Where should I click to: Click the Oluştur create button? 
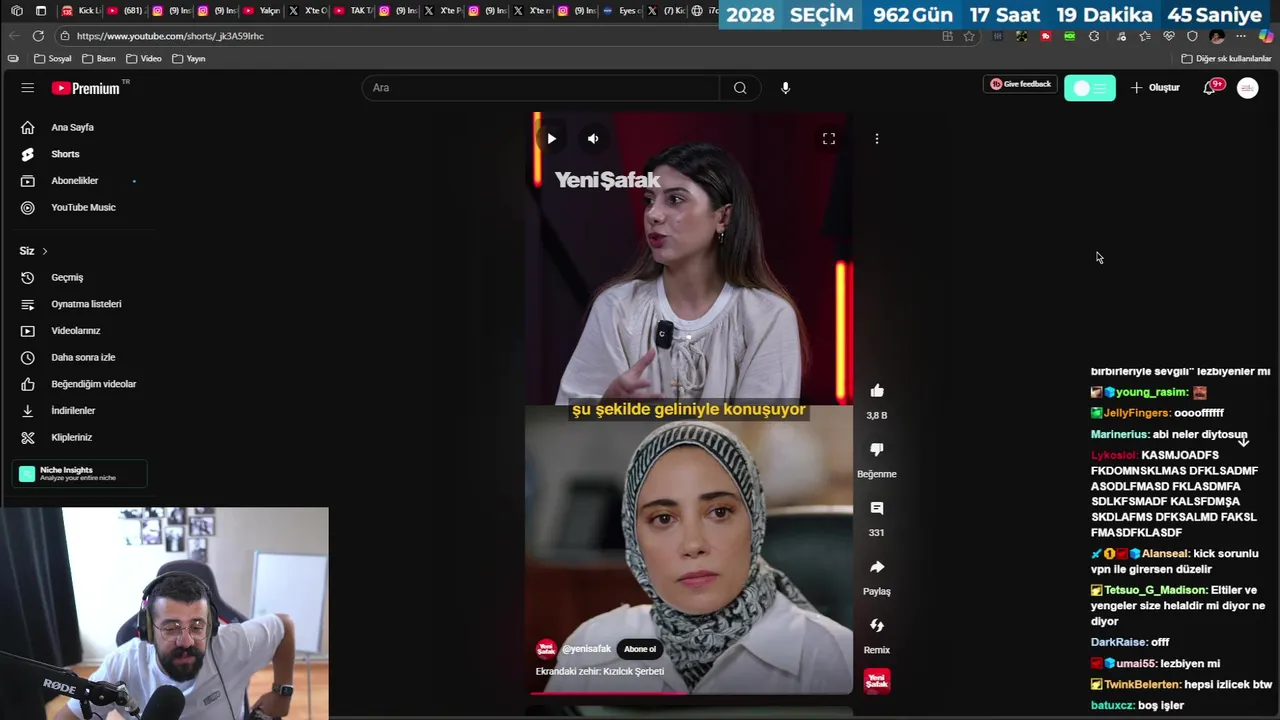(x=1155, y=88)
